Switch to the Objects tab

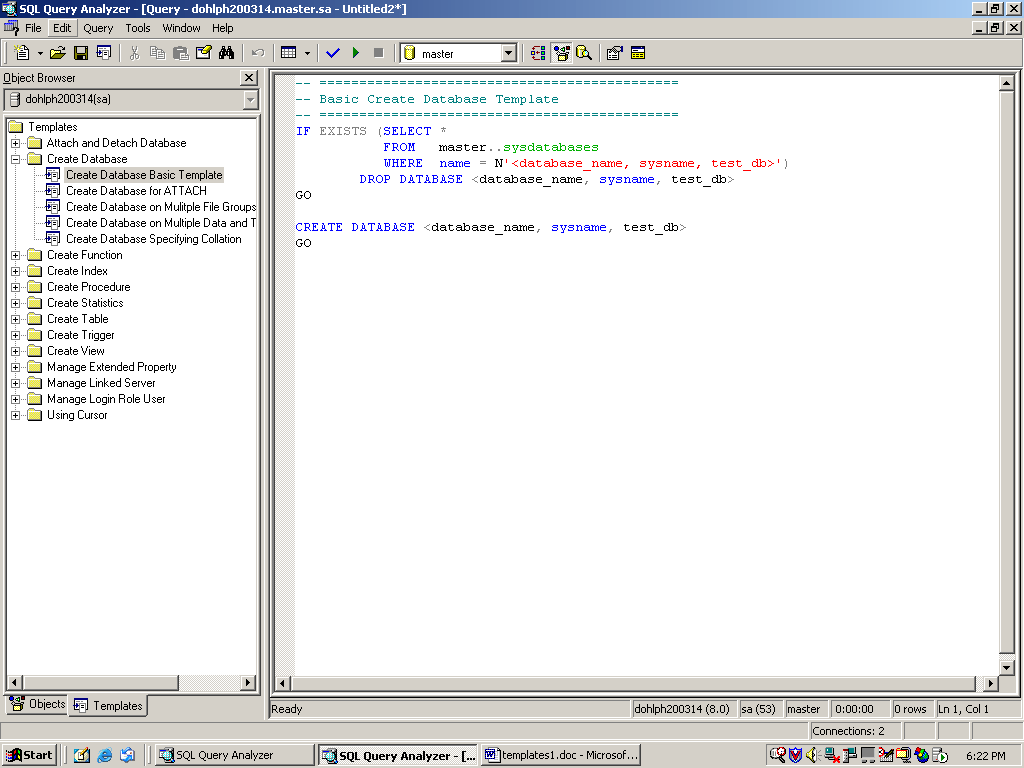(x=37, y=704)
